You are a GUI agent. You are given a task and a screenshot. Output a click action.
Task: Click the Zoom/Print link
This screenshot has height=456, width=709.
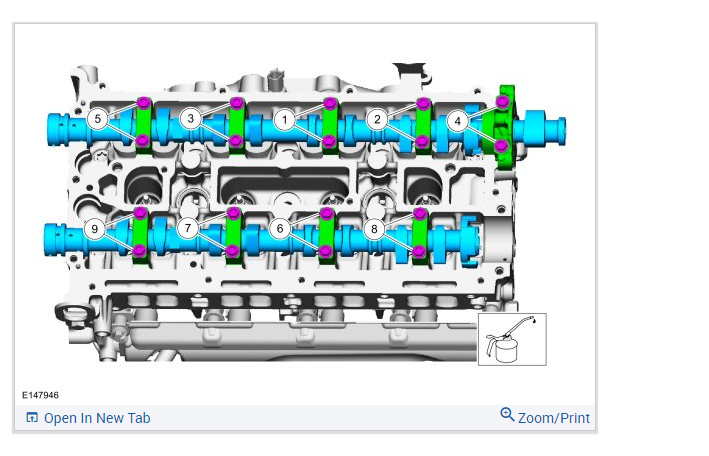(553, 418)
